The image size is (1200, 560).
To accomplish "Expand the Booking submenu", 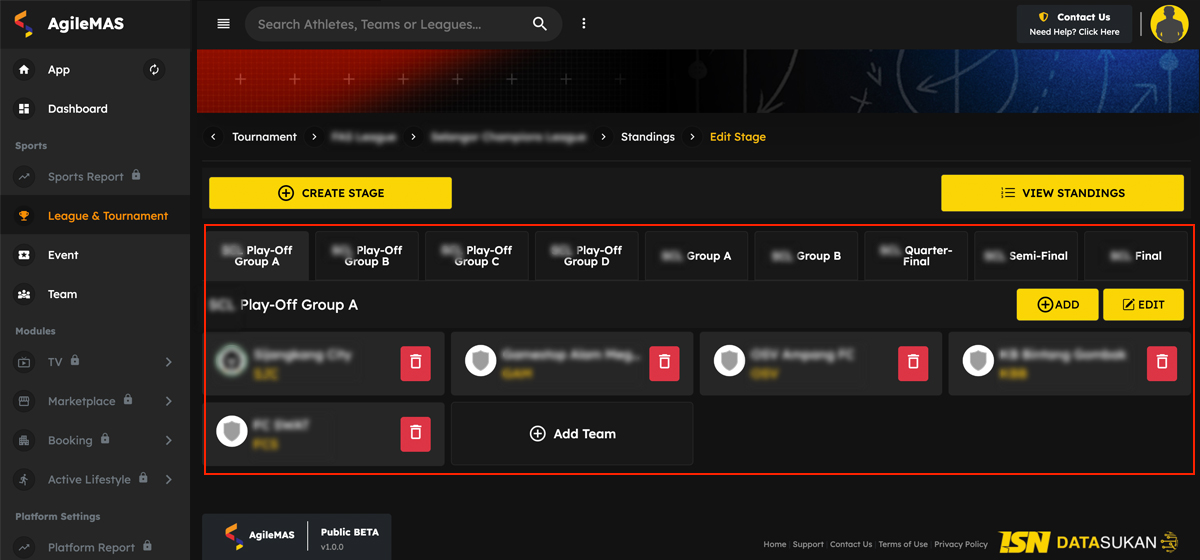I will tap(168, 440).
